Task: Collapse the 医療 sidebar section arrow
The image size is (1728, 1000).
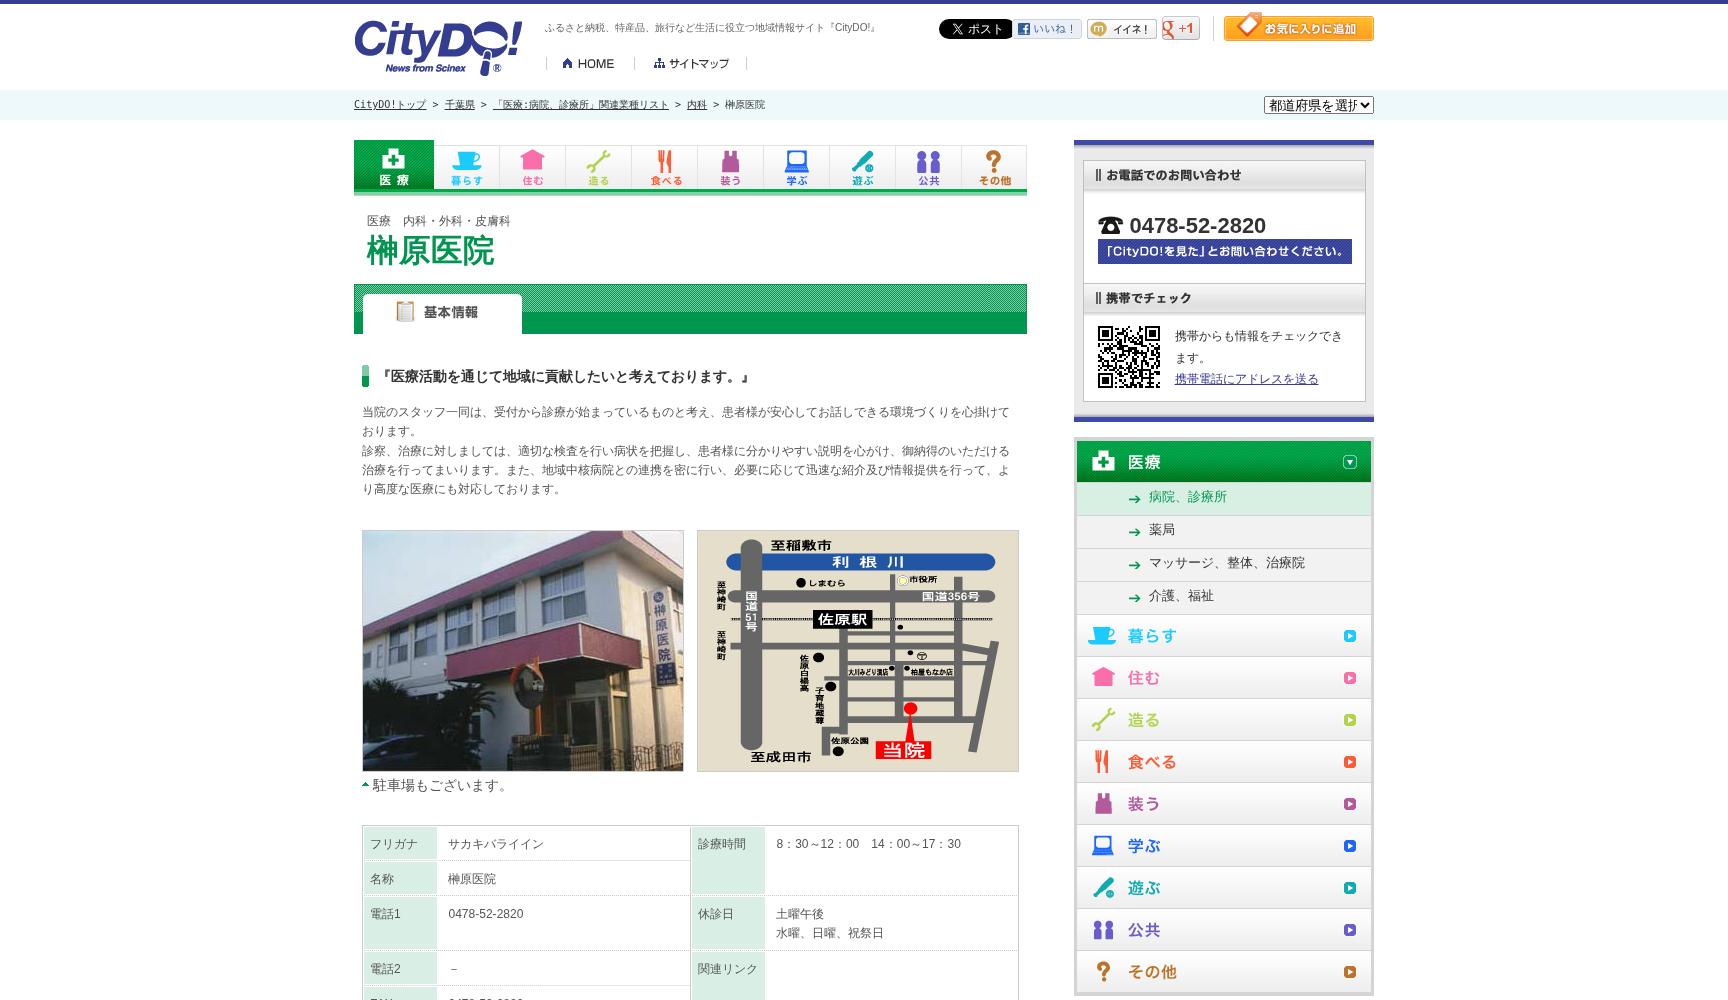Action: 1350,462
